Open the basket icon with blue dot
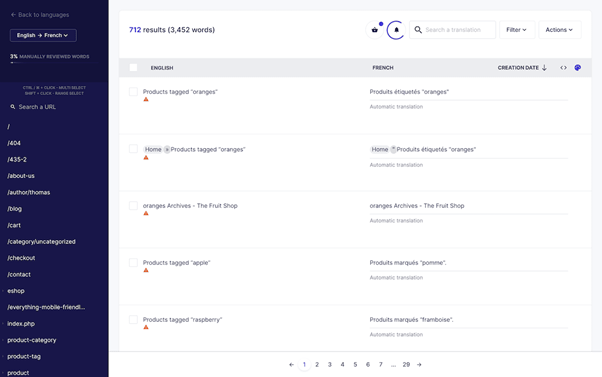This screenshot has width=602, height=377. (x=374, y=30)
